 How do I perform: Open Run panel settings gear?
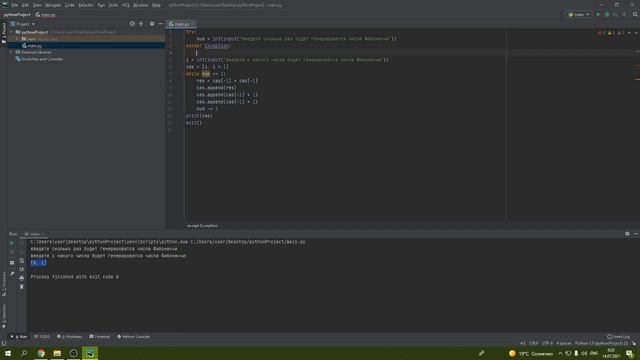627,234
